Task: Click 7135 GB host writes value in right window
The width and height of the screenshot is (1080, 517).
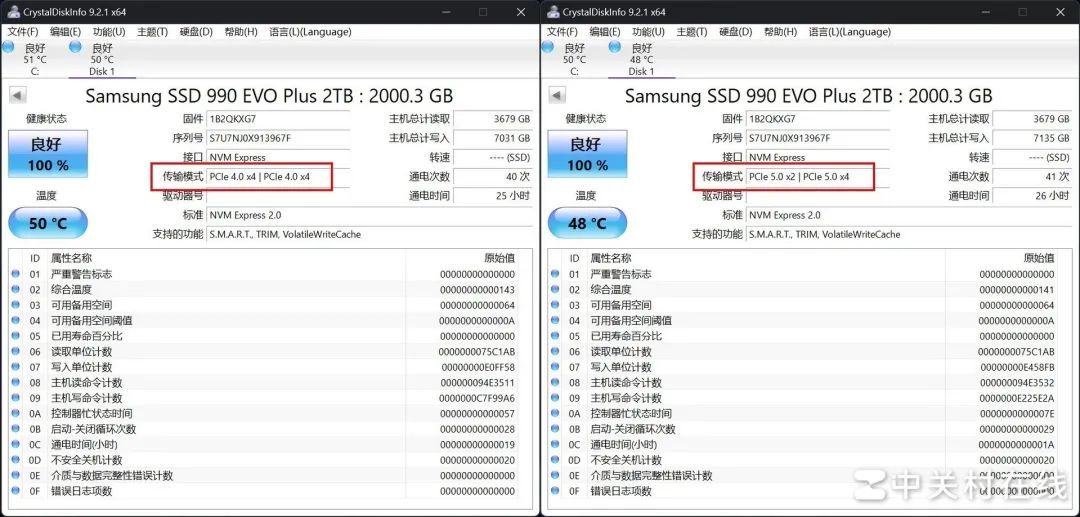Action: (x=1032, y=138)
